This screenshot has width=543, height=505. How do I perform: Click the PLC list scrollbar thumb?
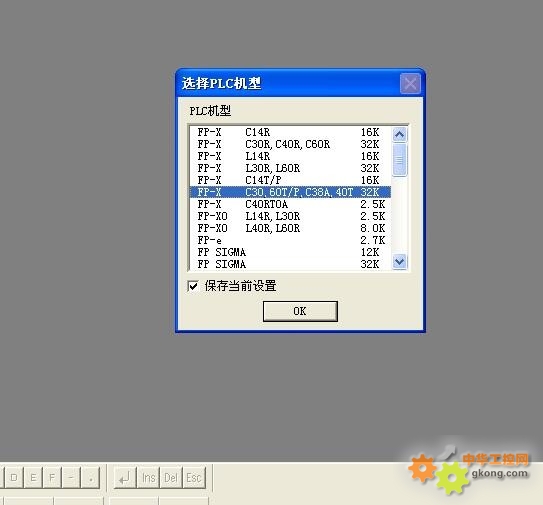click(400, 160)
